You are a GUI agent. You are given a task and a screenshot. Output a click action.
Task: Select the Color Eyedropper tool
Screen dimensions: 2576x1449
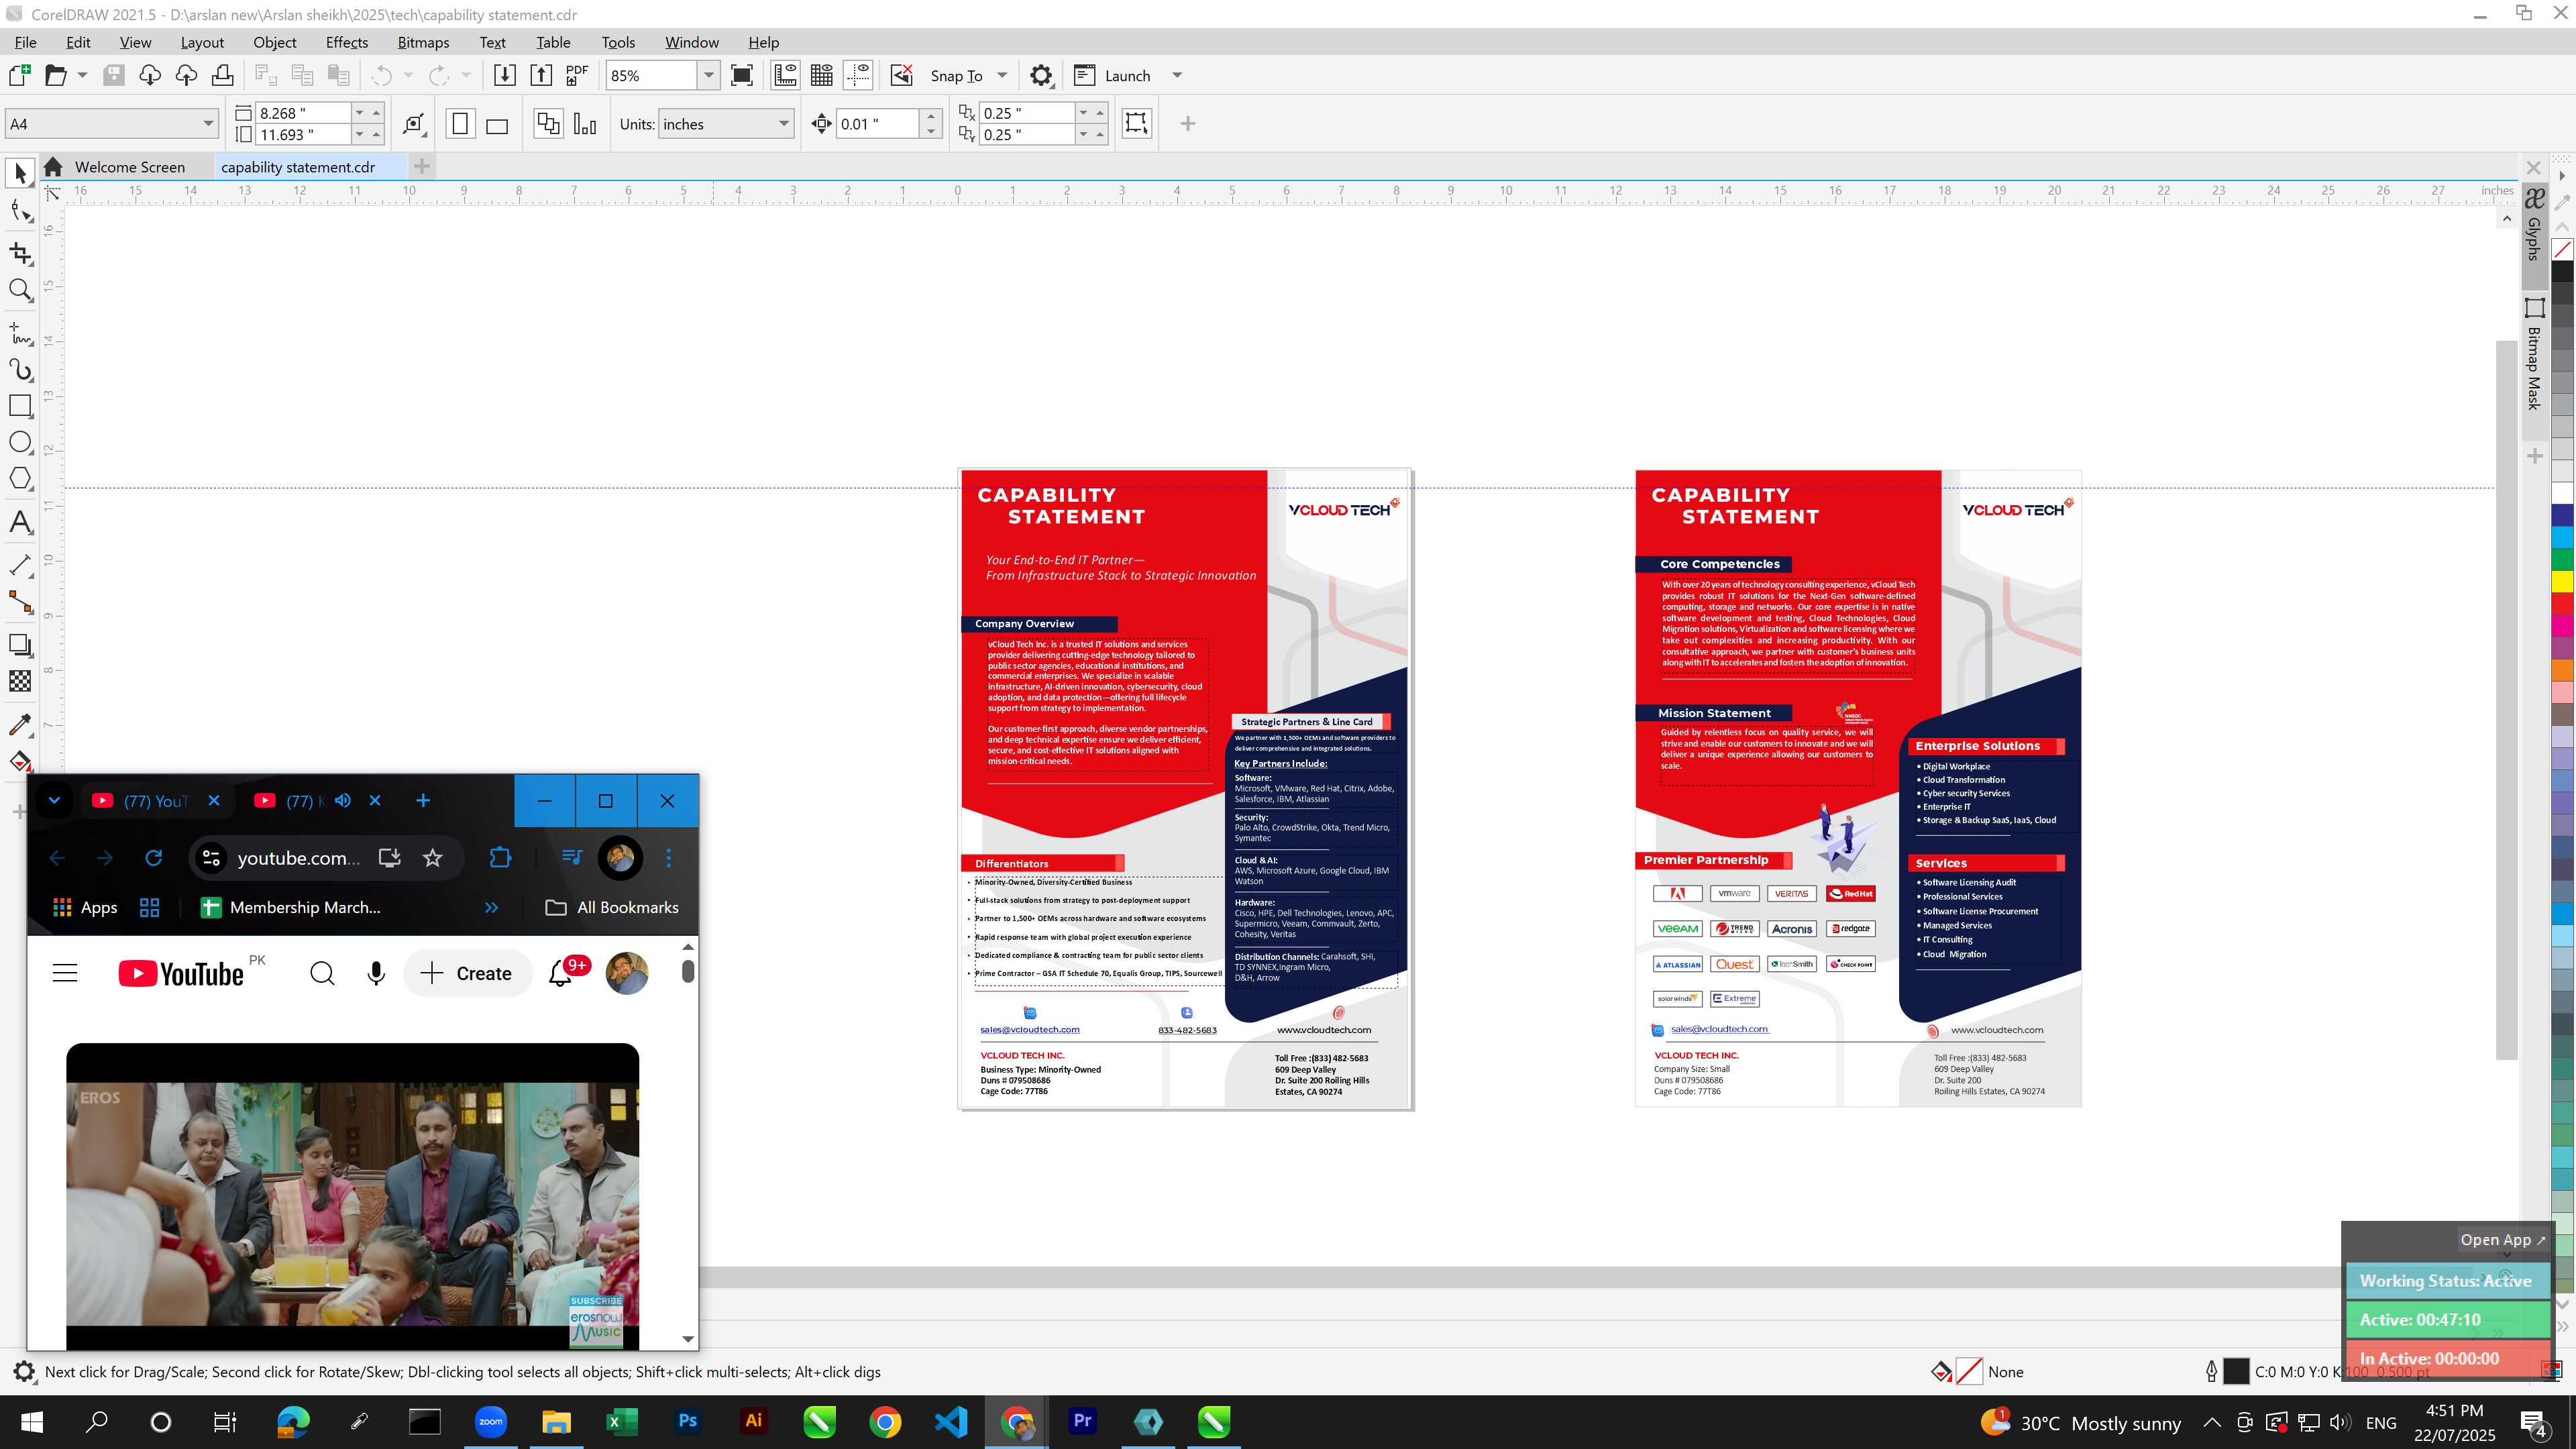tap(20, 725)
